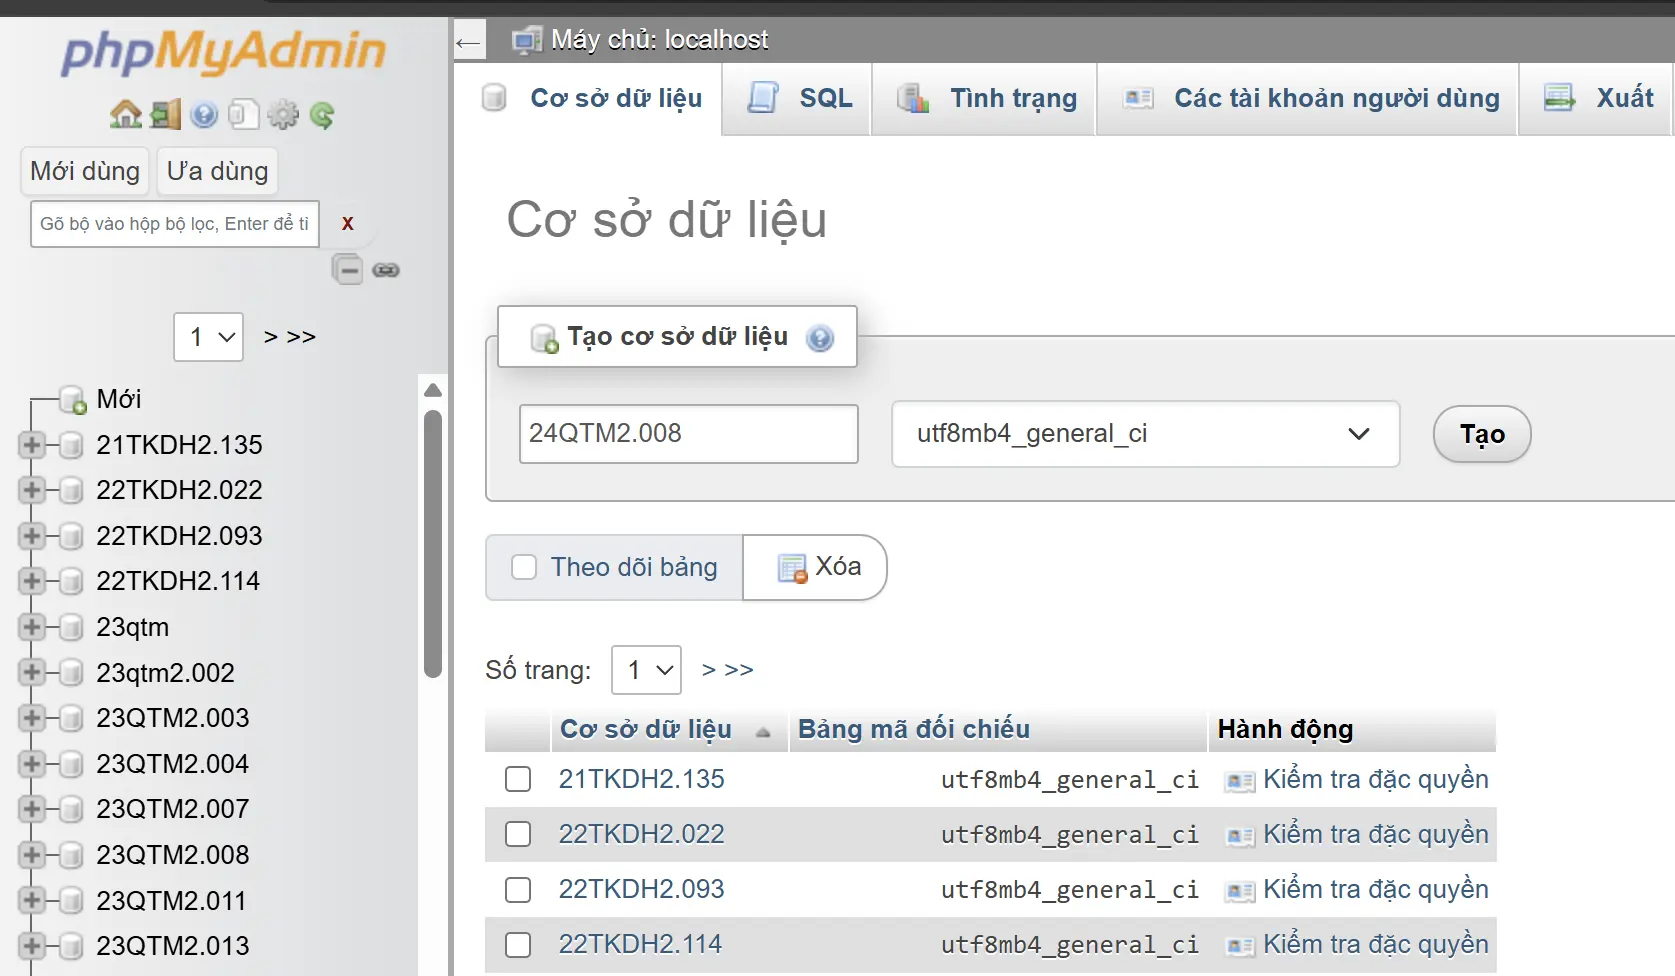Open the Tình trạng tab
This screenshot has height=976, width=1675.
click(x=985, y=98)
